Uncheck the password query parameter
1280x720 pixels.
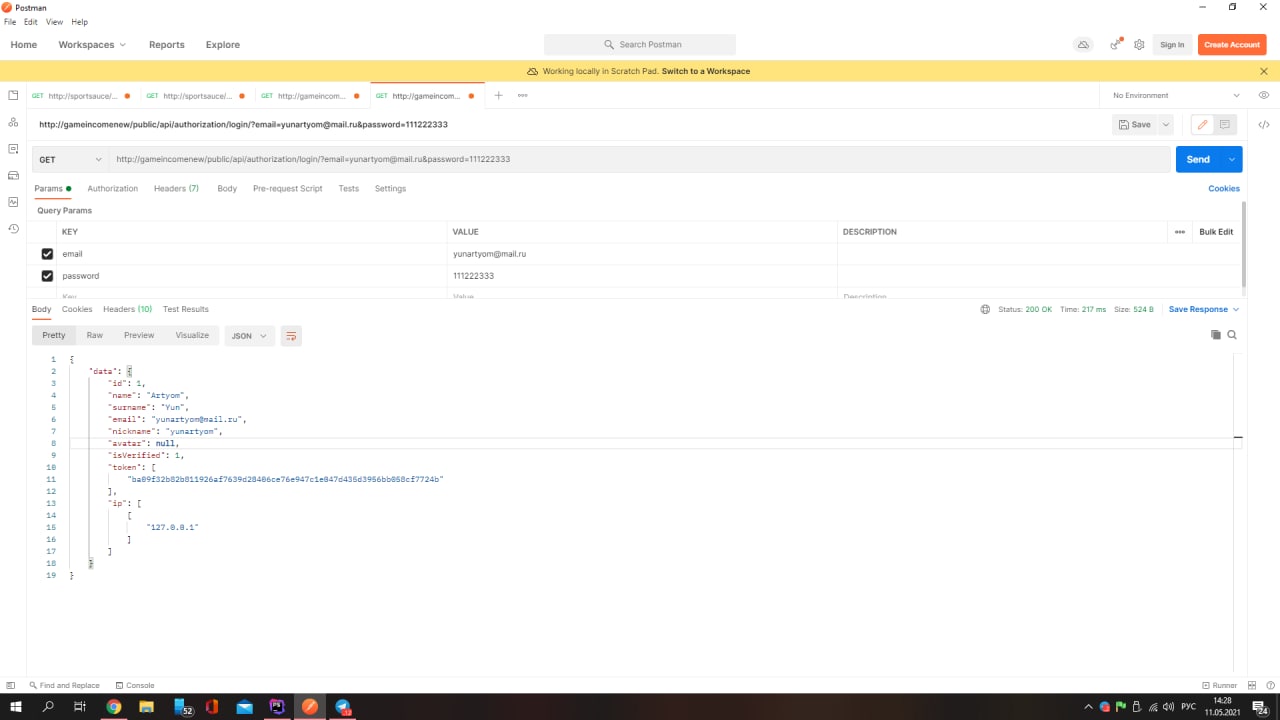[x=47, y=276]
